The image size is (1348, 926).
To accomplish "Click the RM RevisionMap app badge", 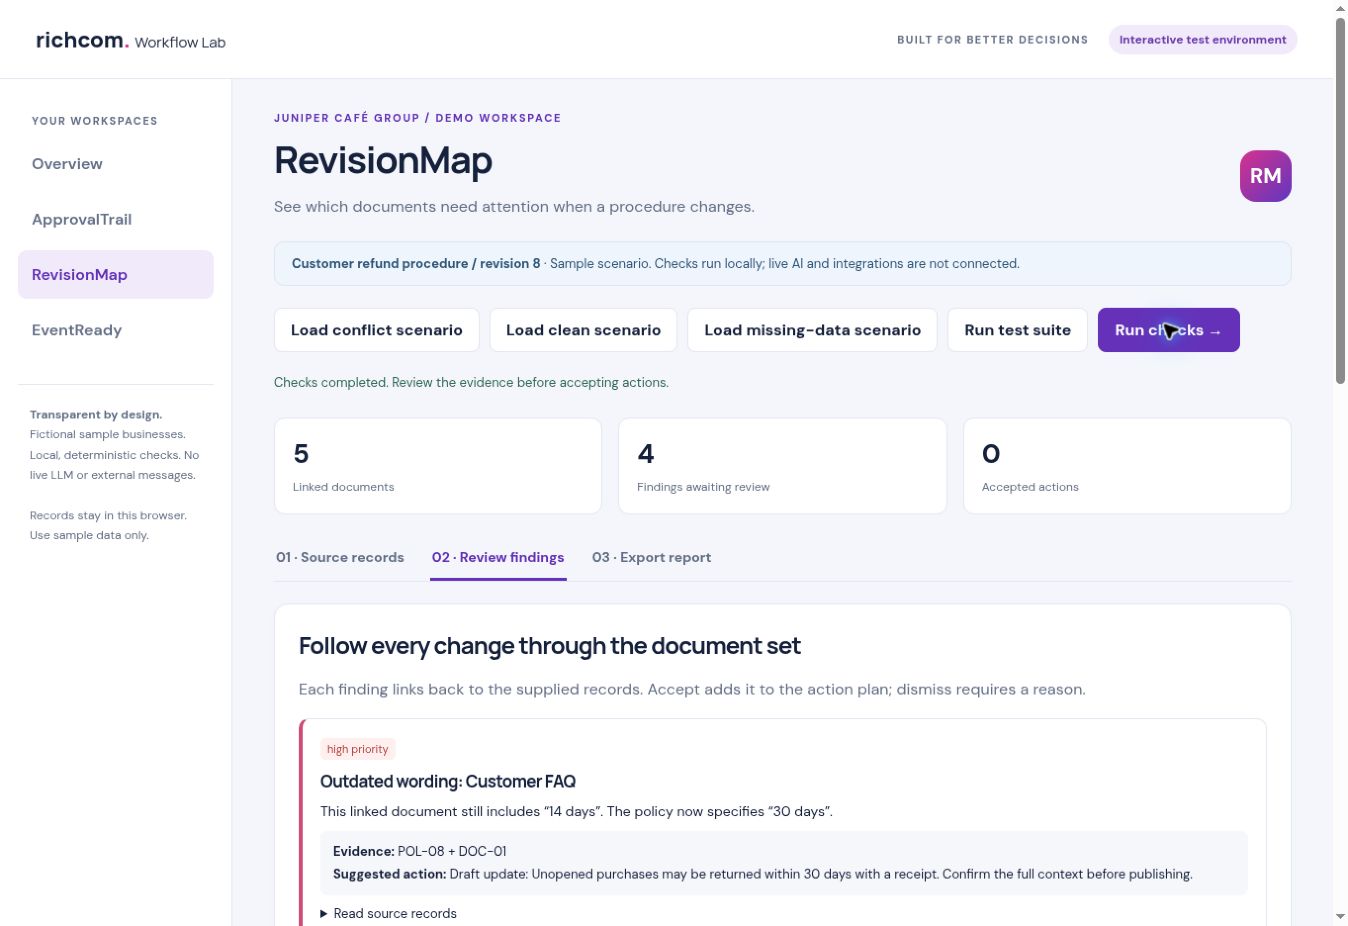I will point(1265,176).
